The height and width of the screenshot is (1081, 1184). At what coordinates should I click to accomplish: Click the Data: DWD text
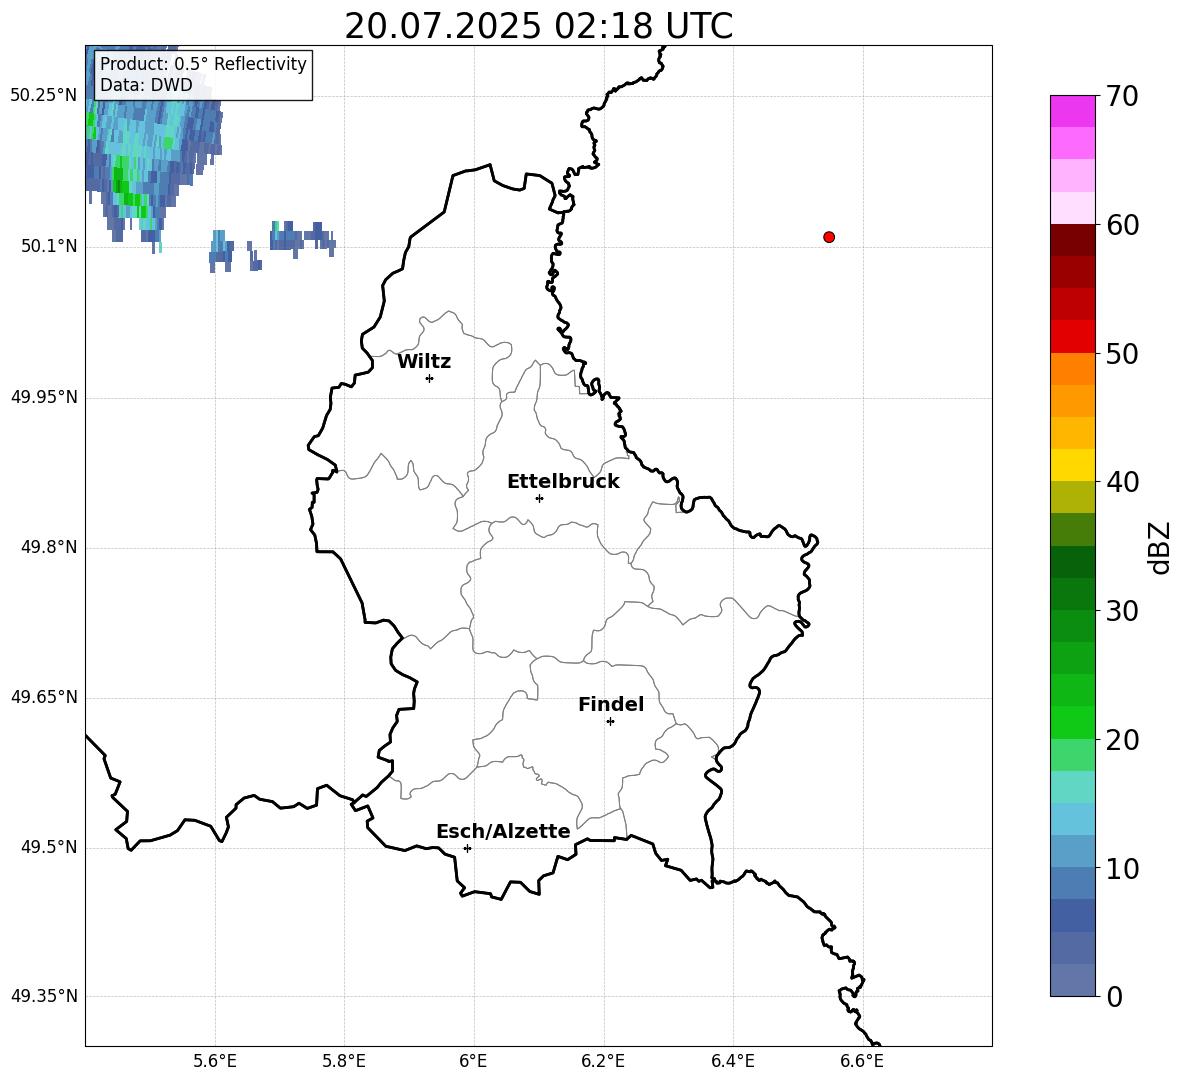coord(146,85)
